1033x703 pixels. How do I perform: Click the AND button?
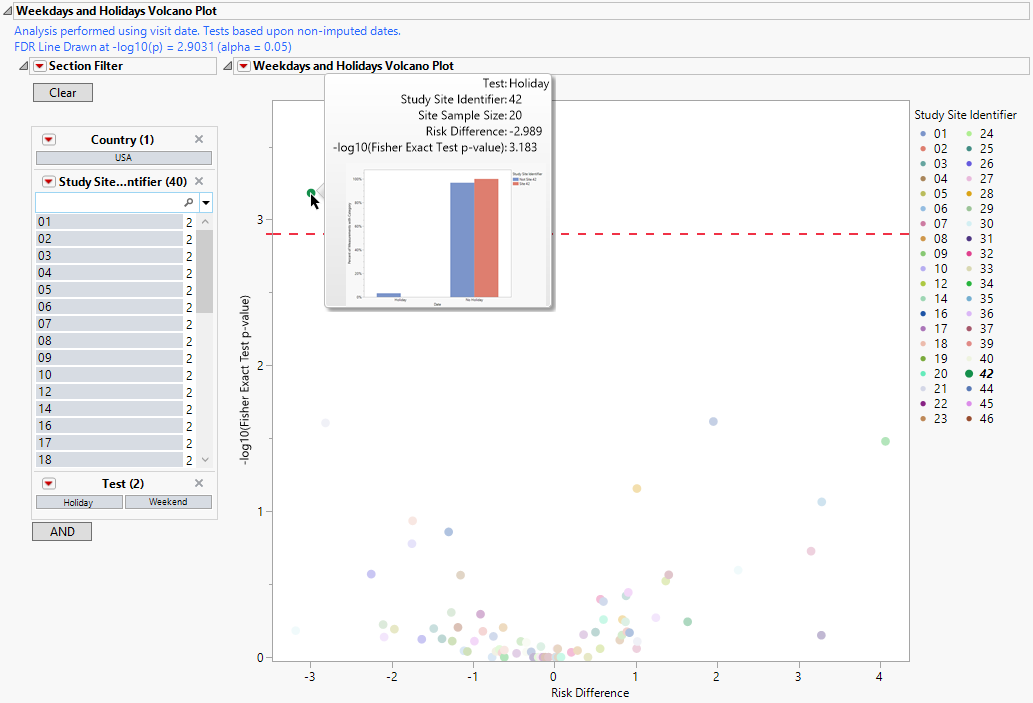click(62, 532)
